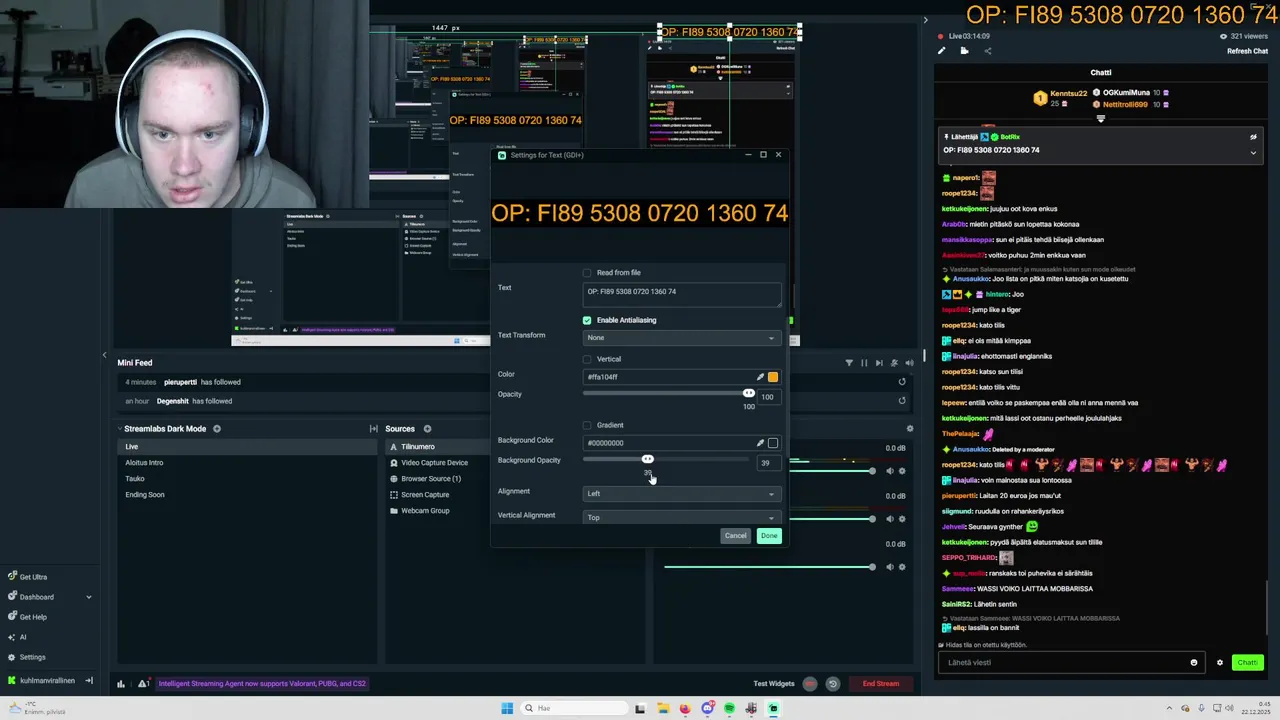1280x720 pixels.
Task: Collapse the Streamlabs Dark Mode scene collection
Action: coord(121,429)
